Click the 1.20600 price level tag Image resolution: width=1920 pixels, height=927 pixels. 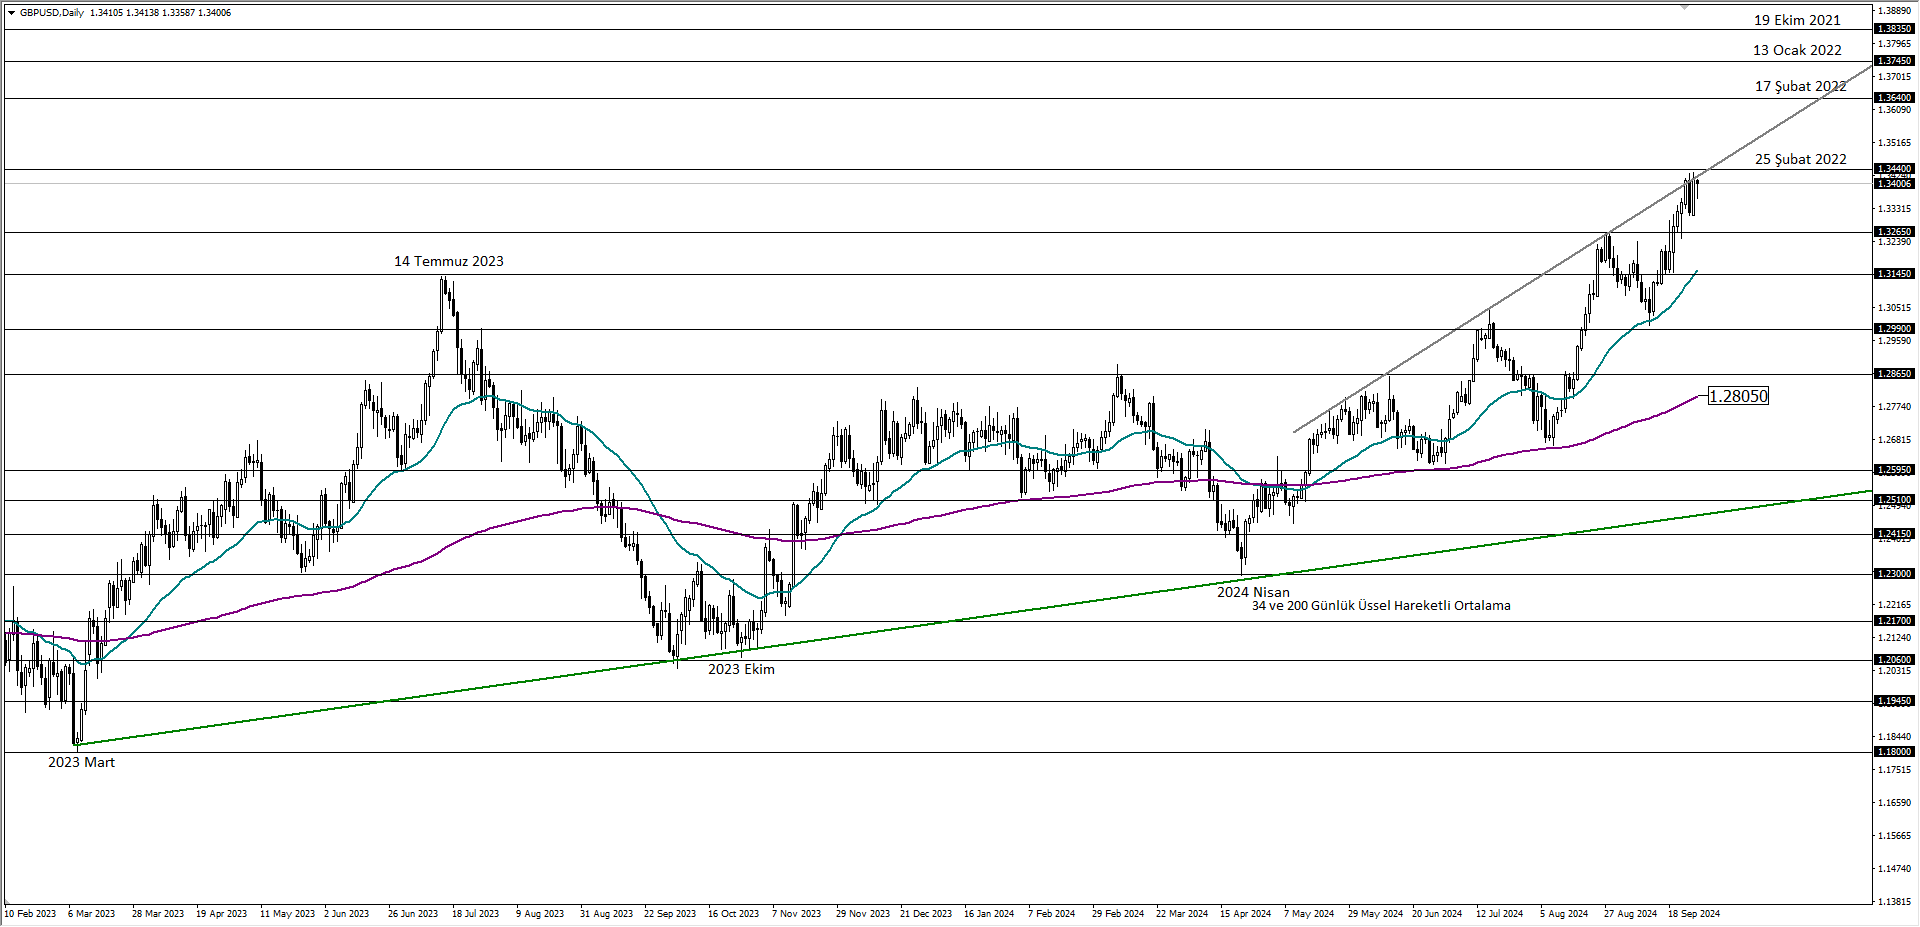(x=1894, y=660)
